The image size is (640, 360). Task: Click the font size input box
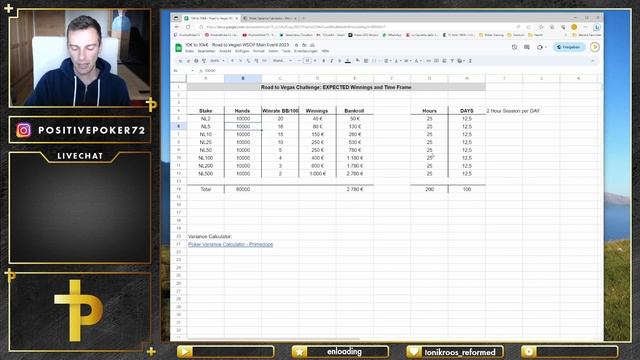307,61
